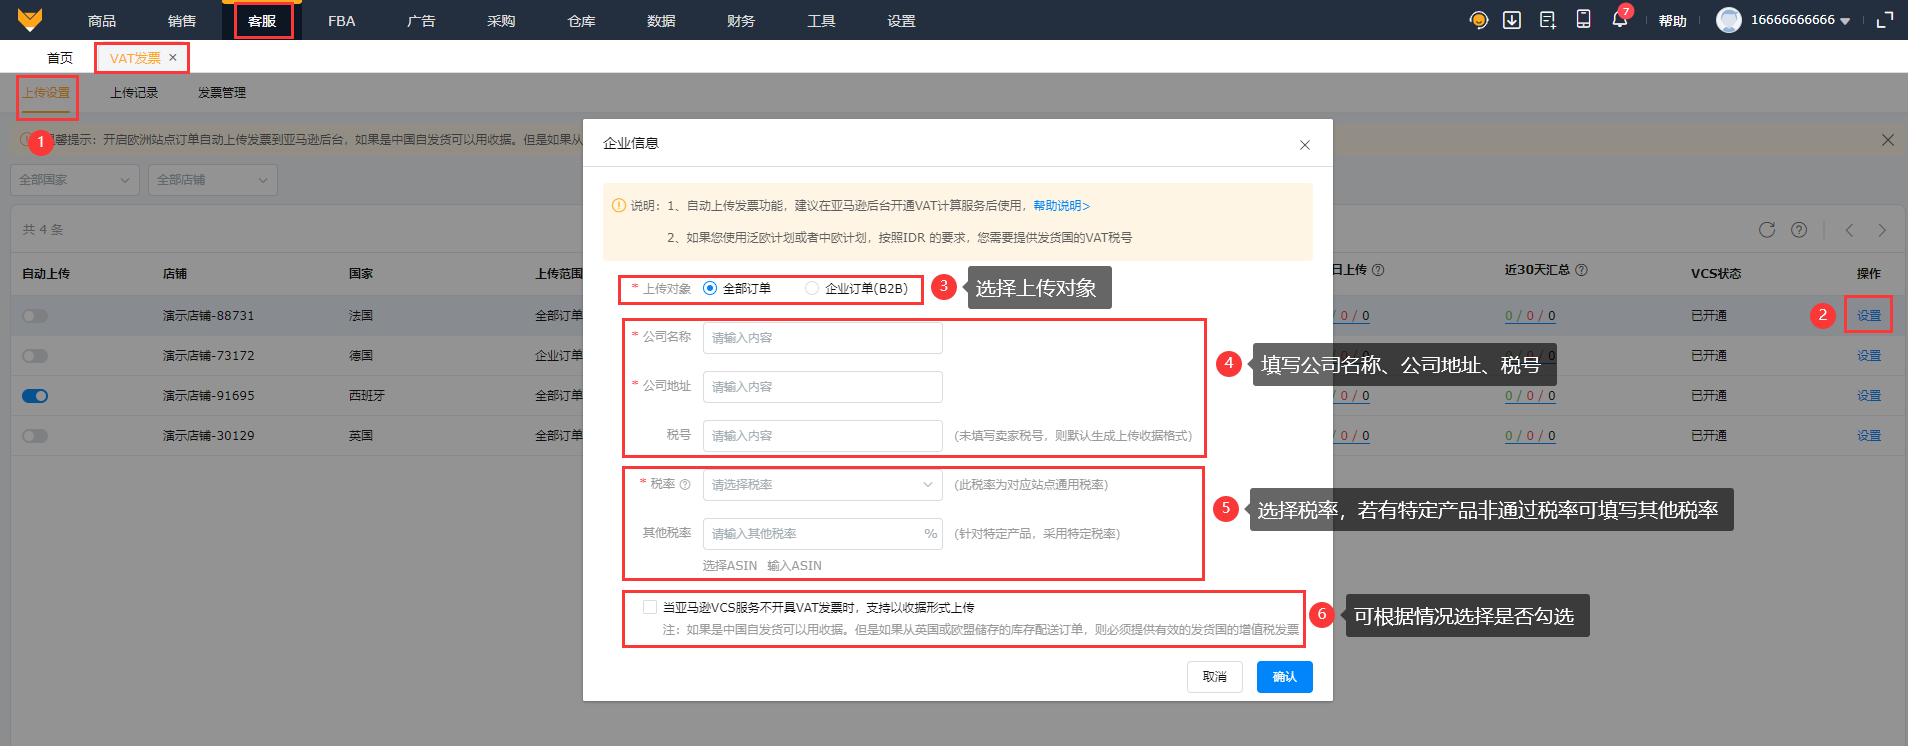Click the 取消 button

click(1215, 677)
